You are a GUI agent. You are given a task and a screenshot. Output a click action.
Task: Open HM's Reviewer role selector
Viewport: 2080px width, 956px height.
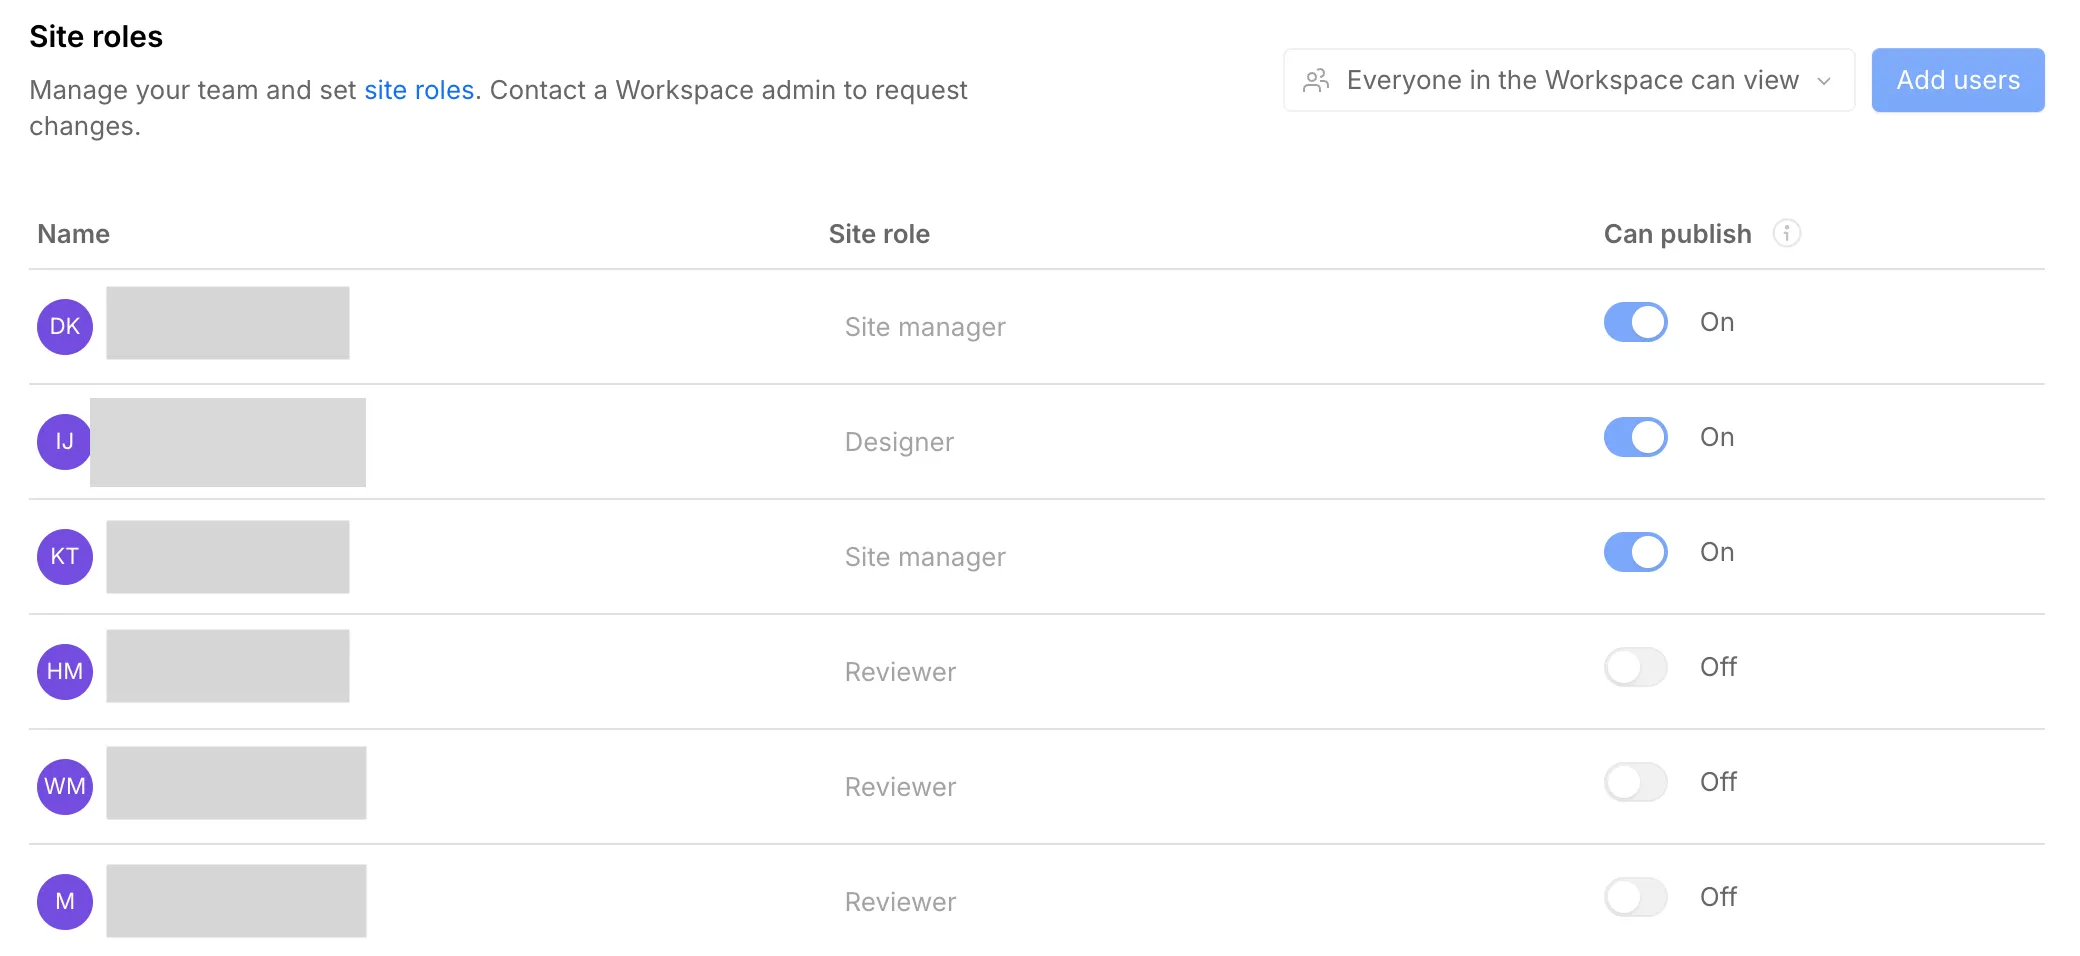pyautogui.click(x=900, y=672)
